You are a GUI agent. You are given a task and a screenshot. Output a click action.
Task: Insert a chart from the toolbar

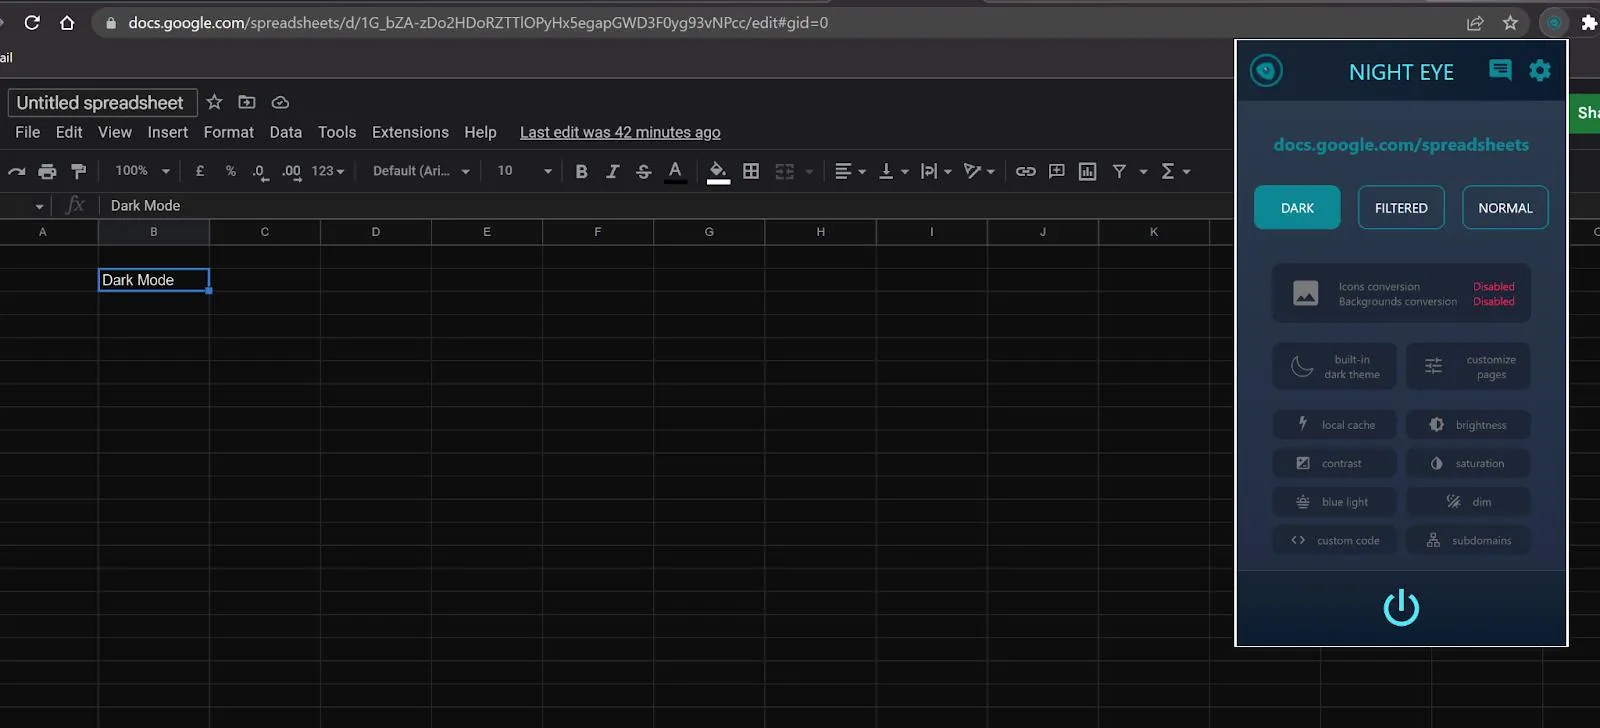click(1087, 171)
